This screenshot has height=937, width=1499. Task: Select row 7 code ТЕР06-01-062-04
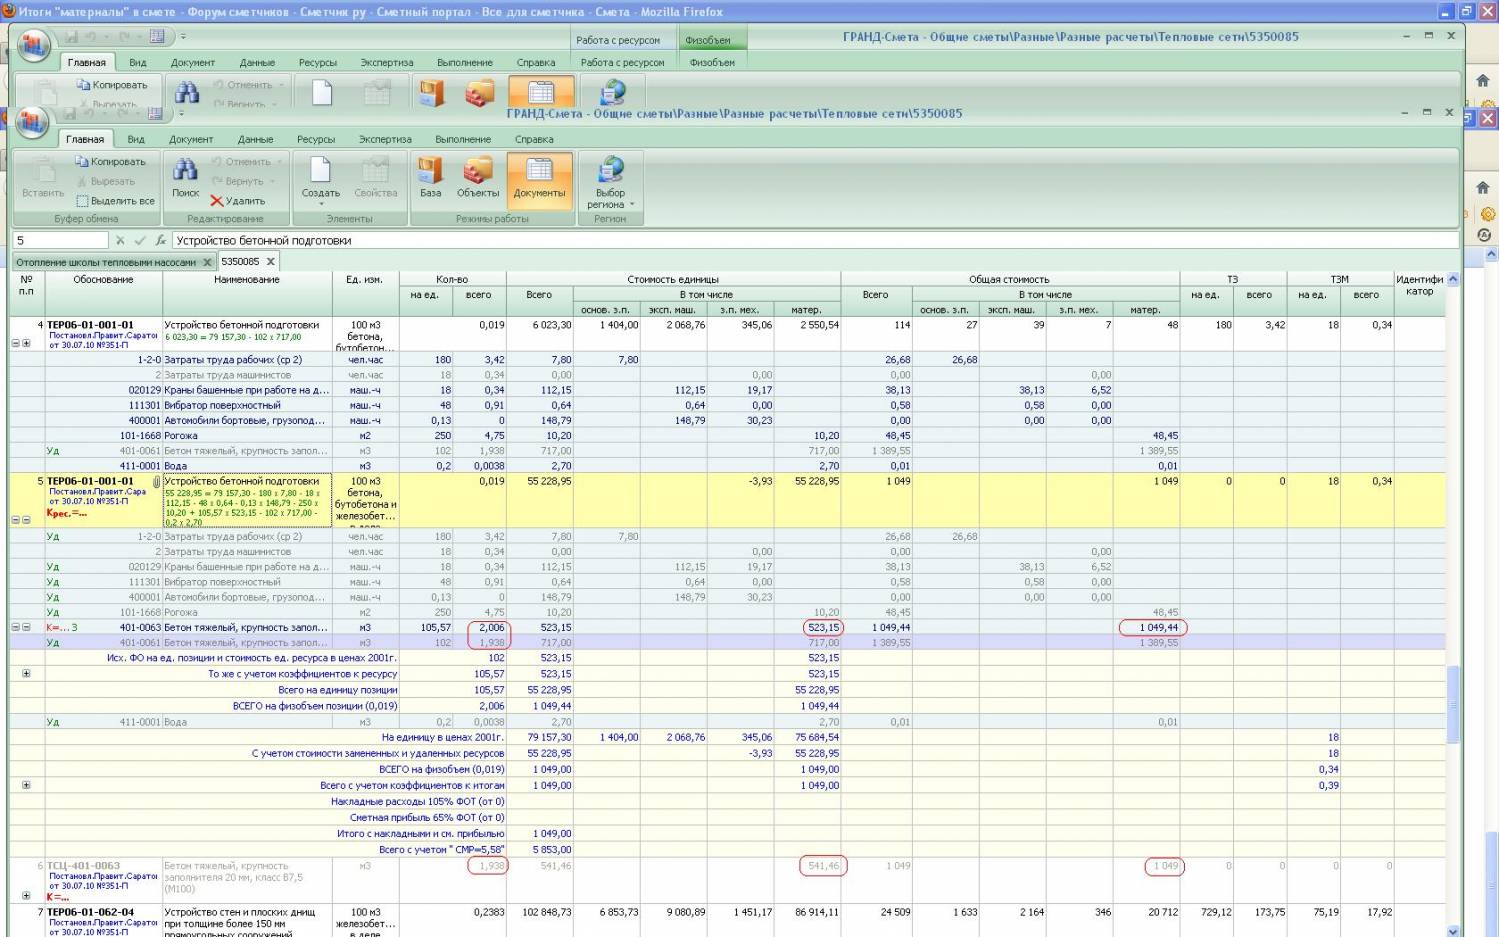tap(90, 912)
